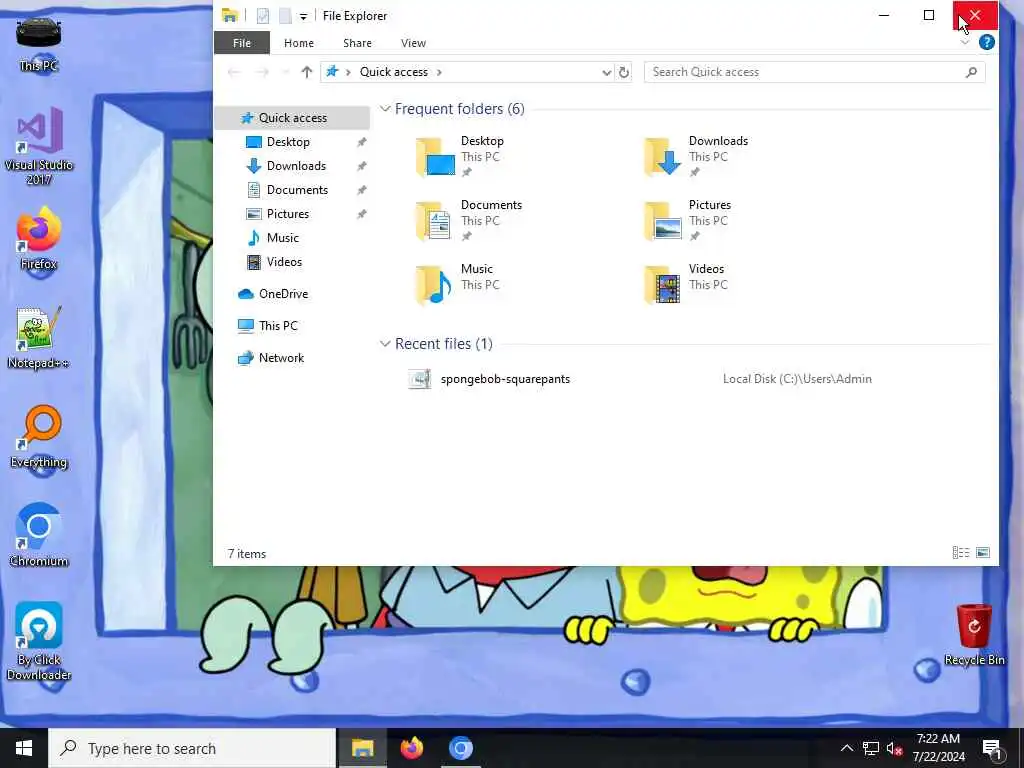Viewport: 1024px width, 768px height.
Task: Select the Documents frequent folder
Action: click(x=469, y=221)
